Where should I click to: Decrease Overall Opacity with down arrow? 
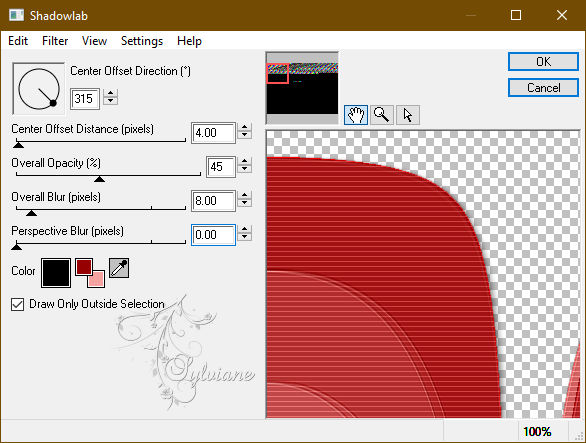pyautogui.click(x=244, y=169)
